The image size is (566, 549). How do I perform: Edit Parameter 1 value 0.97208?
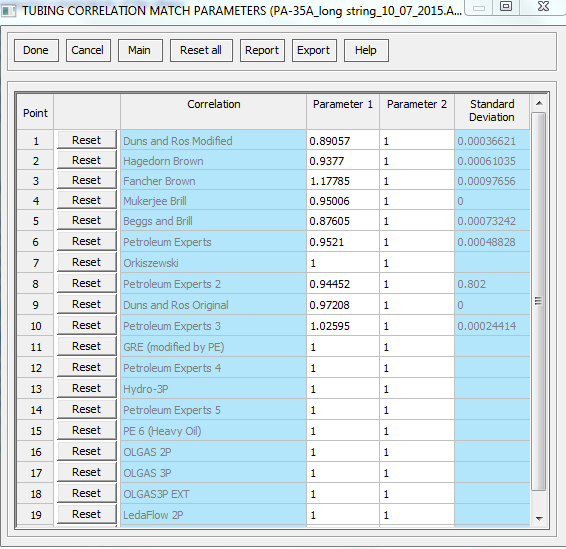343,305
